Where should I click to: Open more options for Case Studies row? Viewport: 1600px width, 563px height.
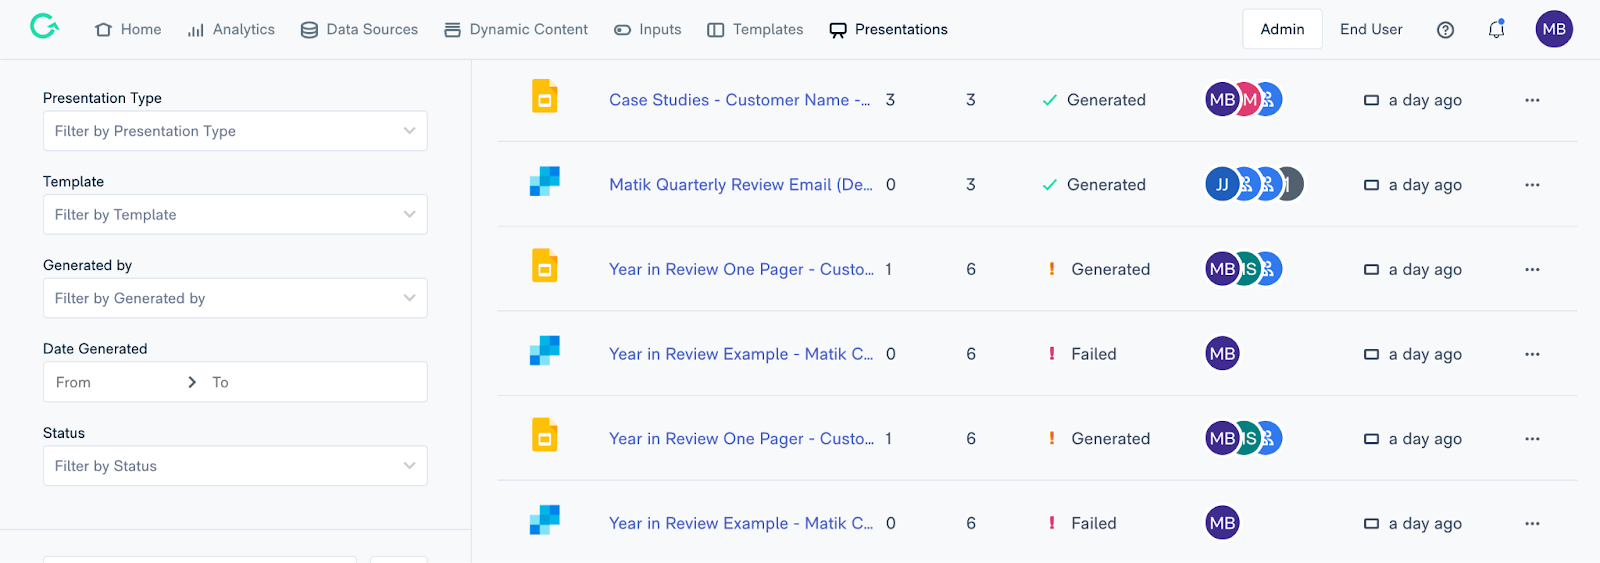pyautogui.click(x=1532, y=100)
